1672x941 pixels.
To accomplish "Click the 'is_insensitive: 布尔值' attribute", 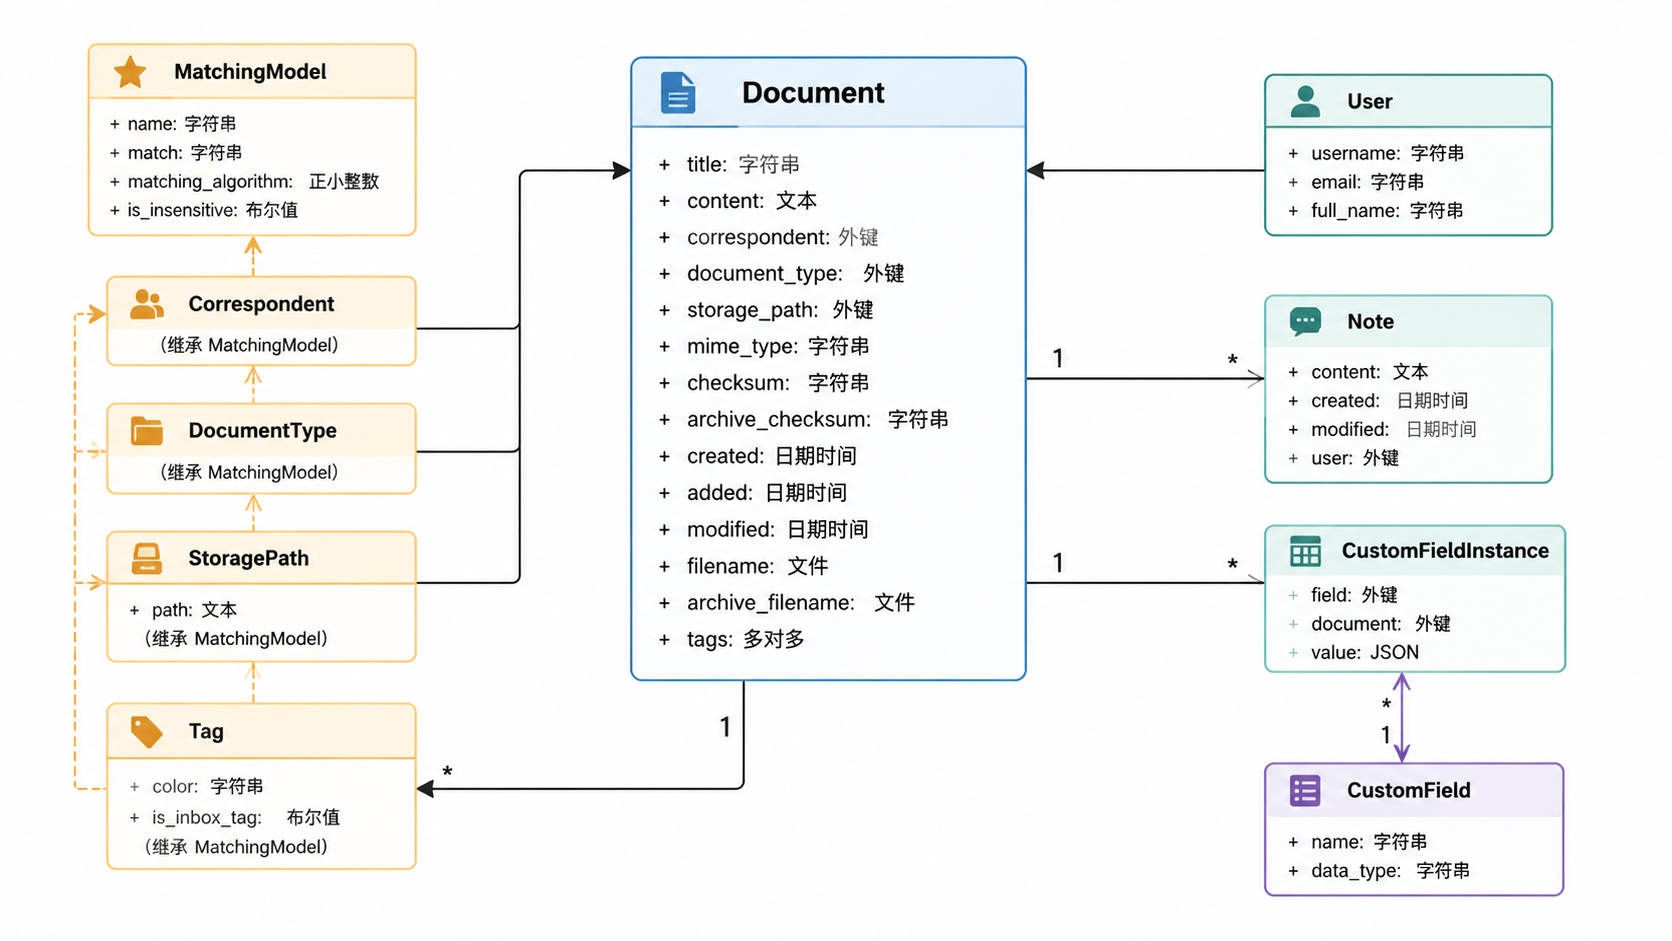I will [x=204, y=210].
